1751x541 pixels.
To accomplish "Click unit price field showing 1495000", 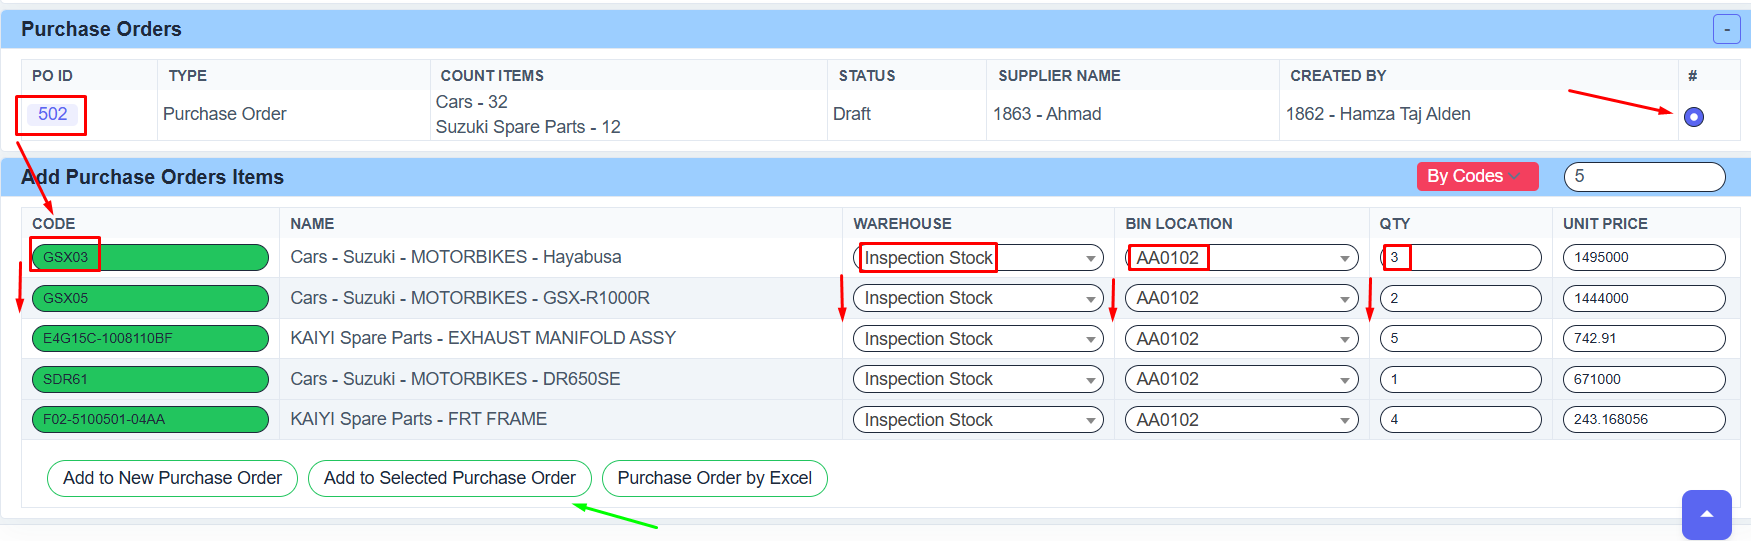I will coord(1643,257).
